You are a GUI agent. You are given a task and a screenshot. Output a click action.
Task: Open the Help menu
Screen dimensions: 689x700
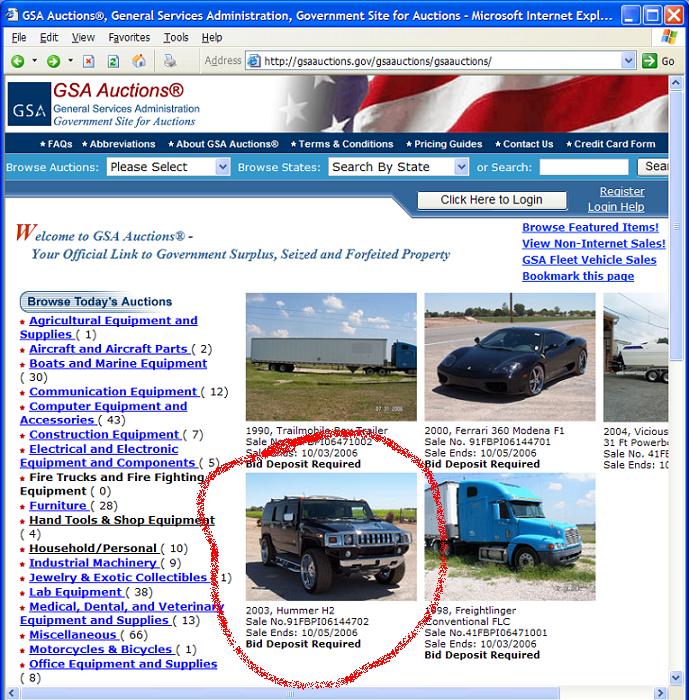tap(212, 38)
